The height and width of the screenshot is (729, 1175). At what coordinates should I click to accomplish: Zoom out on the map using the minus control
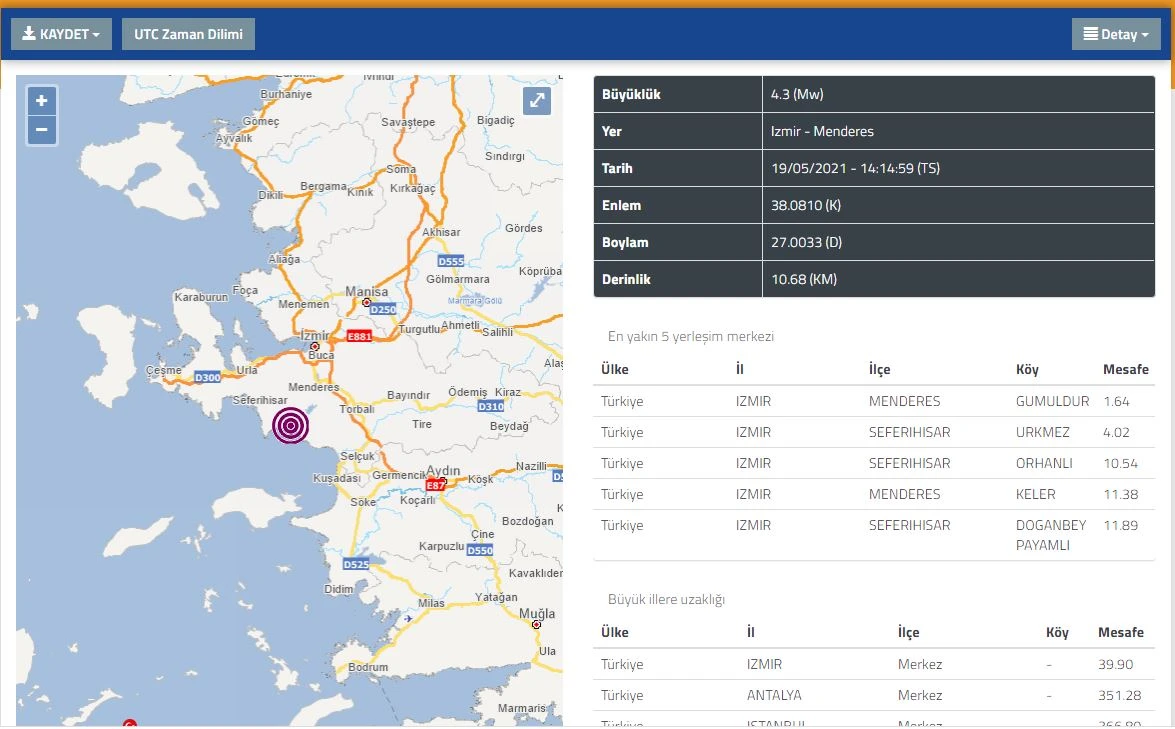[41, 129]
